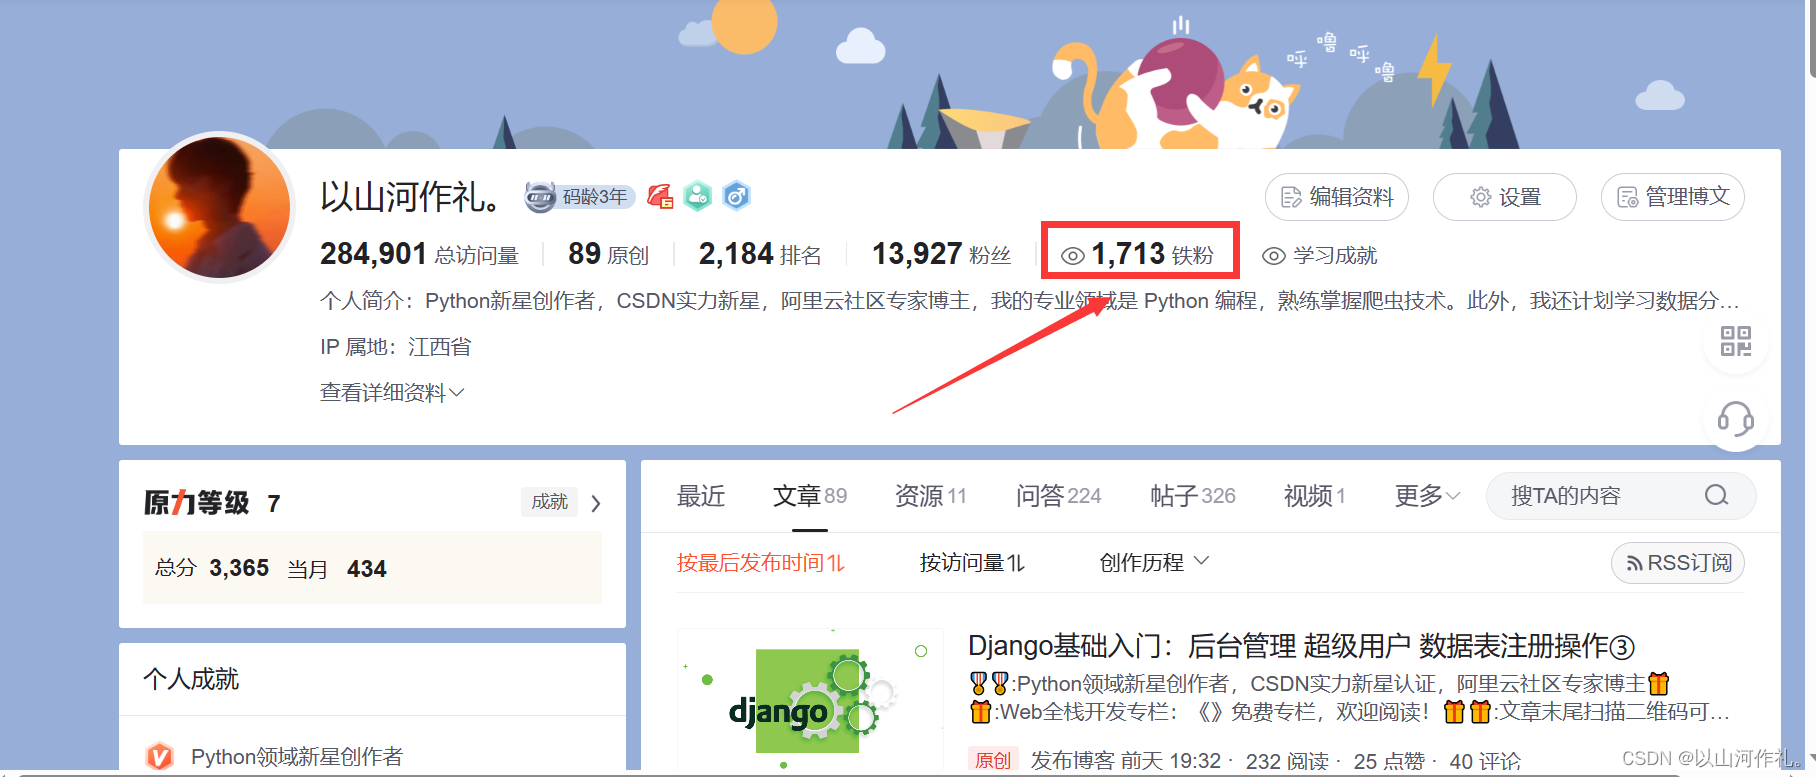The width and height of the screenshot is (1816, 777).
Task: Click the username 以山河作礼。
Action: [x=412, y=197]
